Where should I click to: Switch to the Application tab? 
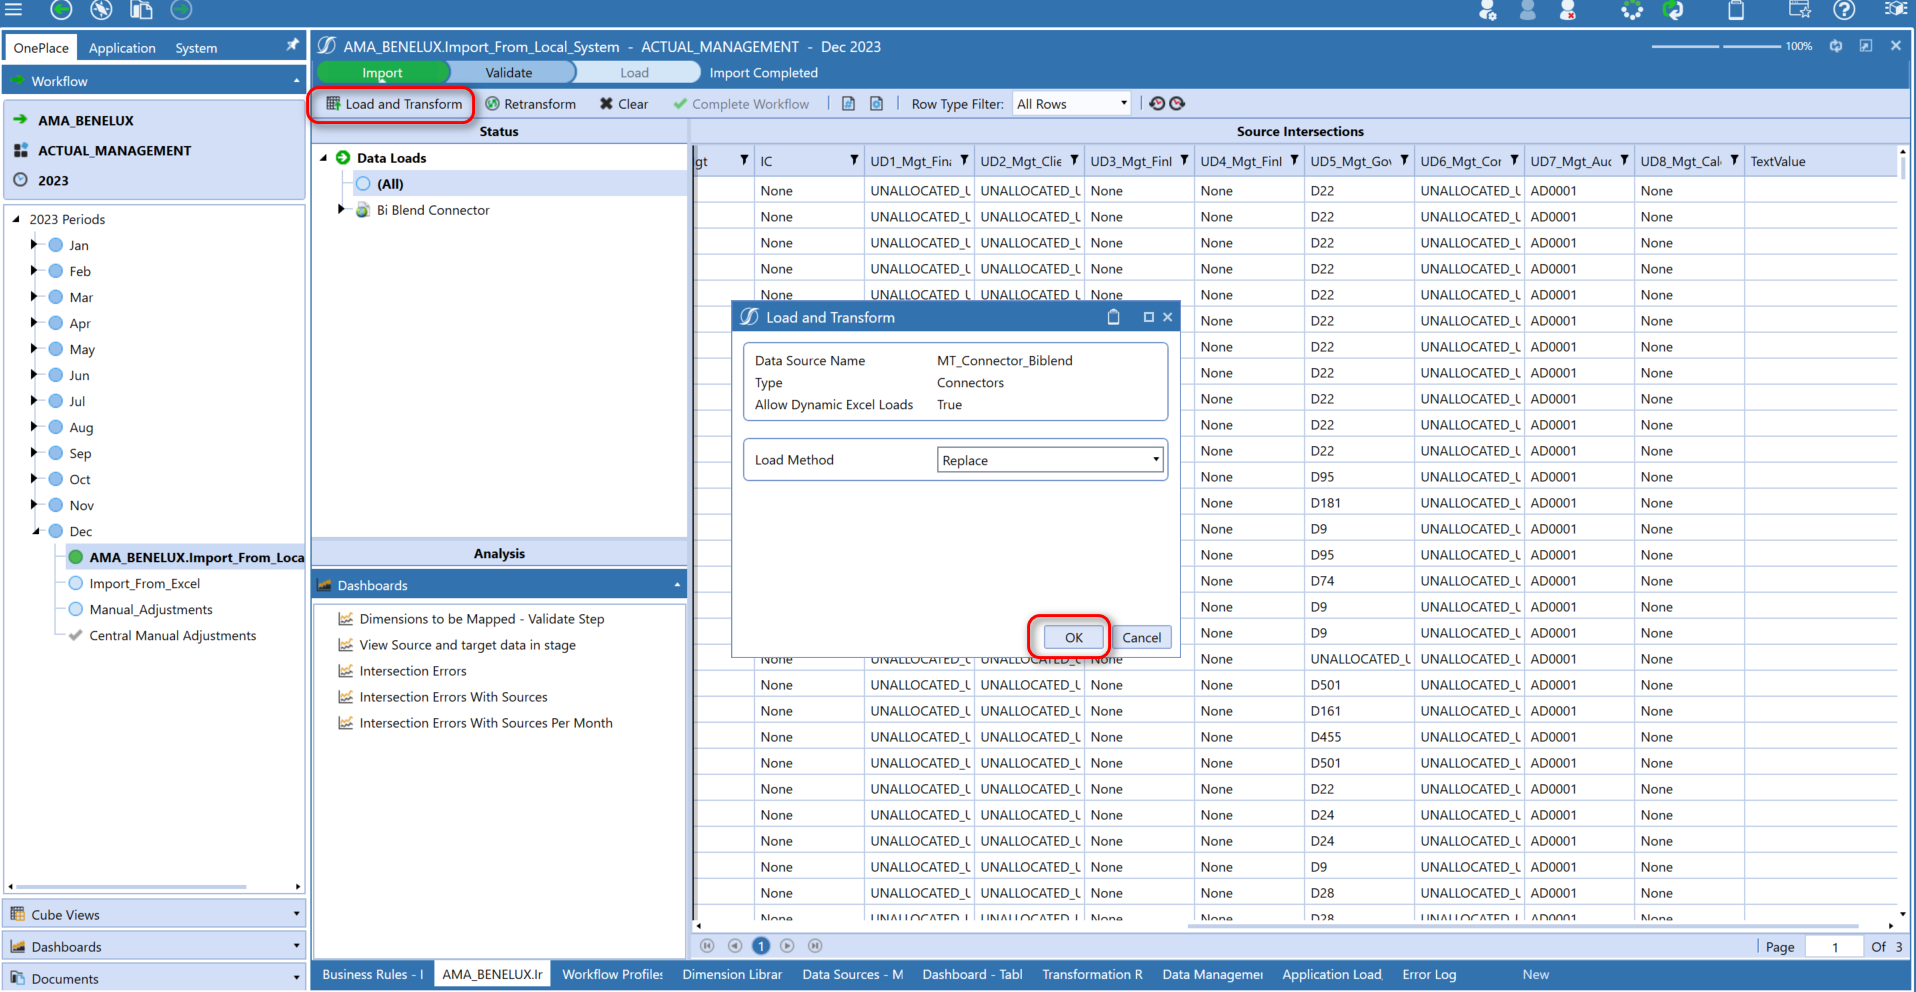click(121, 47)
